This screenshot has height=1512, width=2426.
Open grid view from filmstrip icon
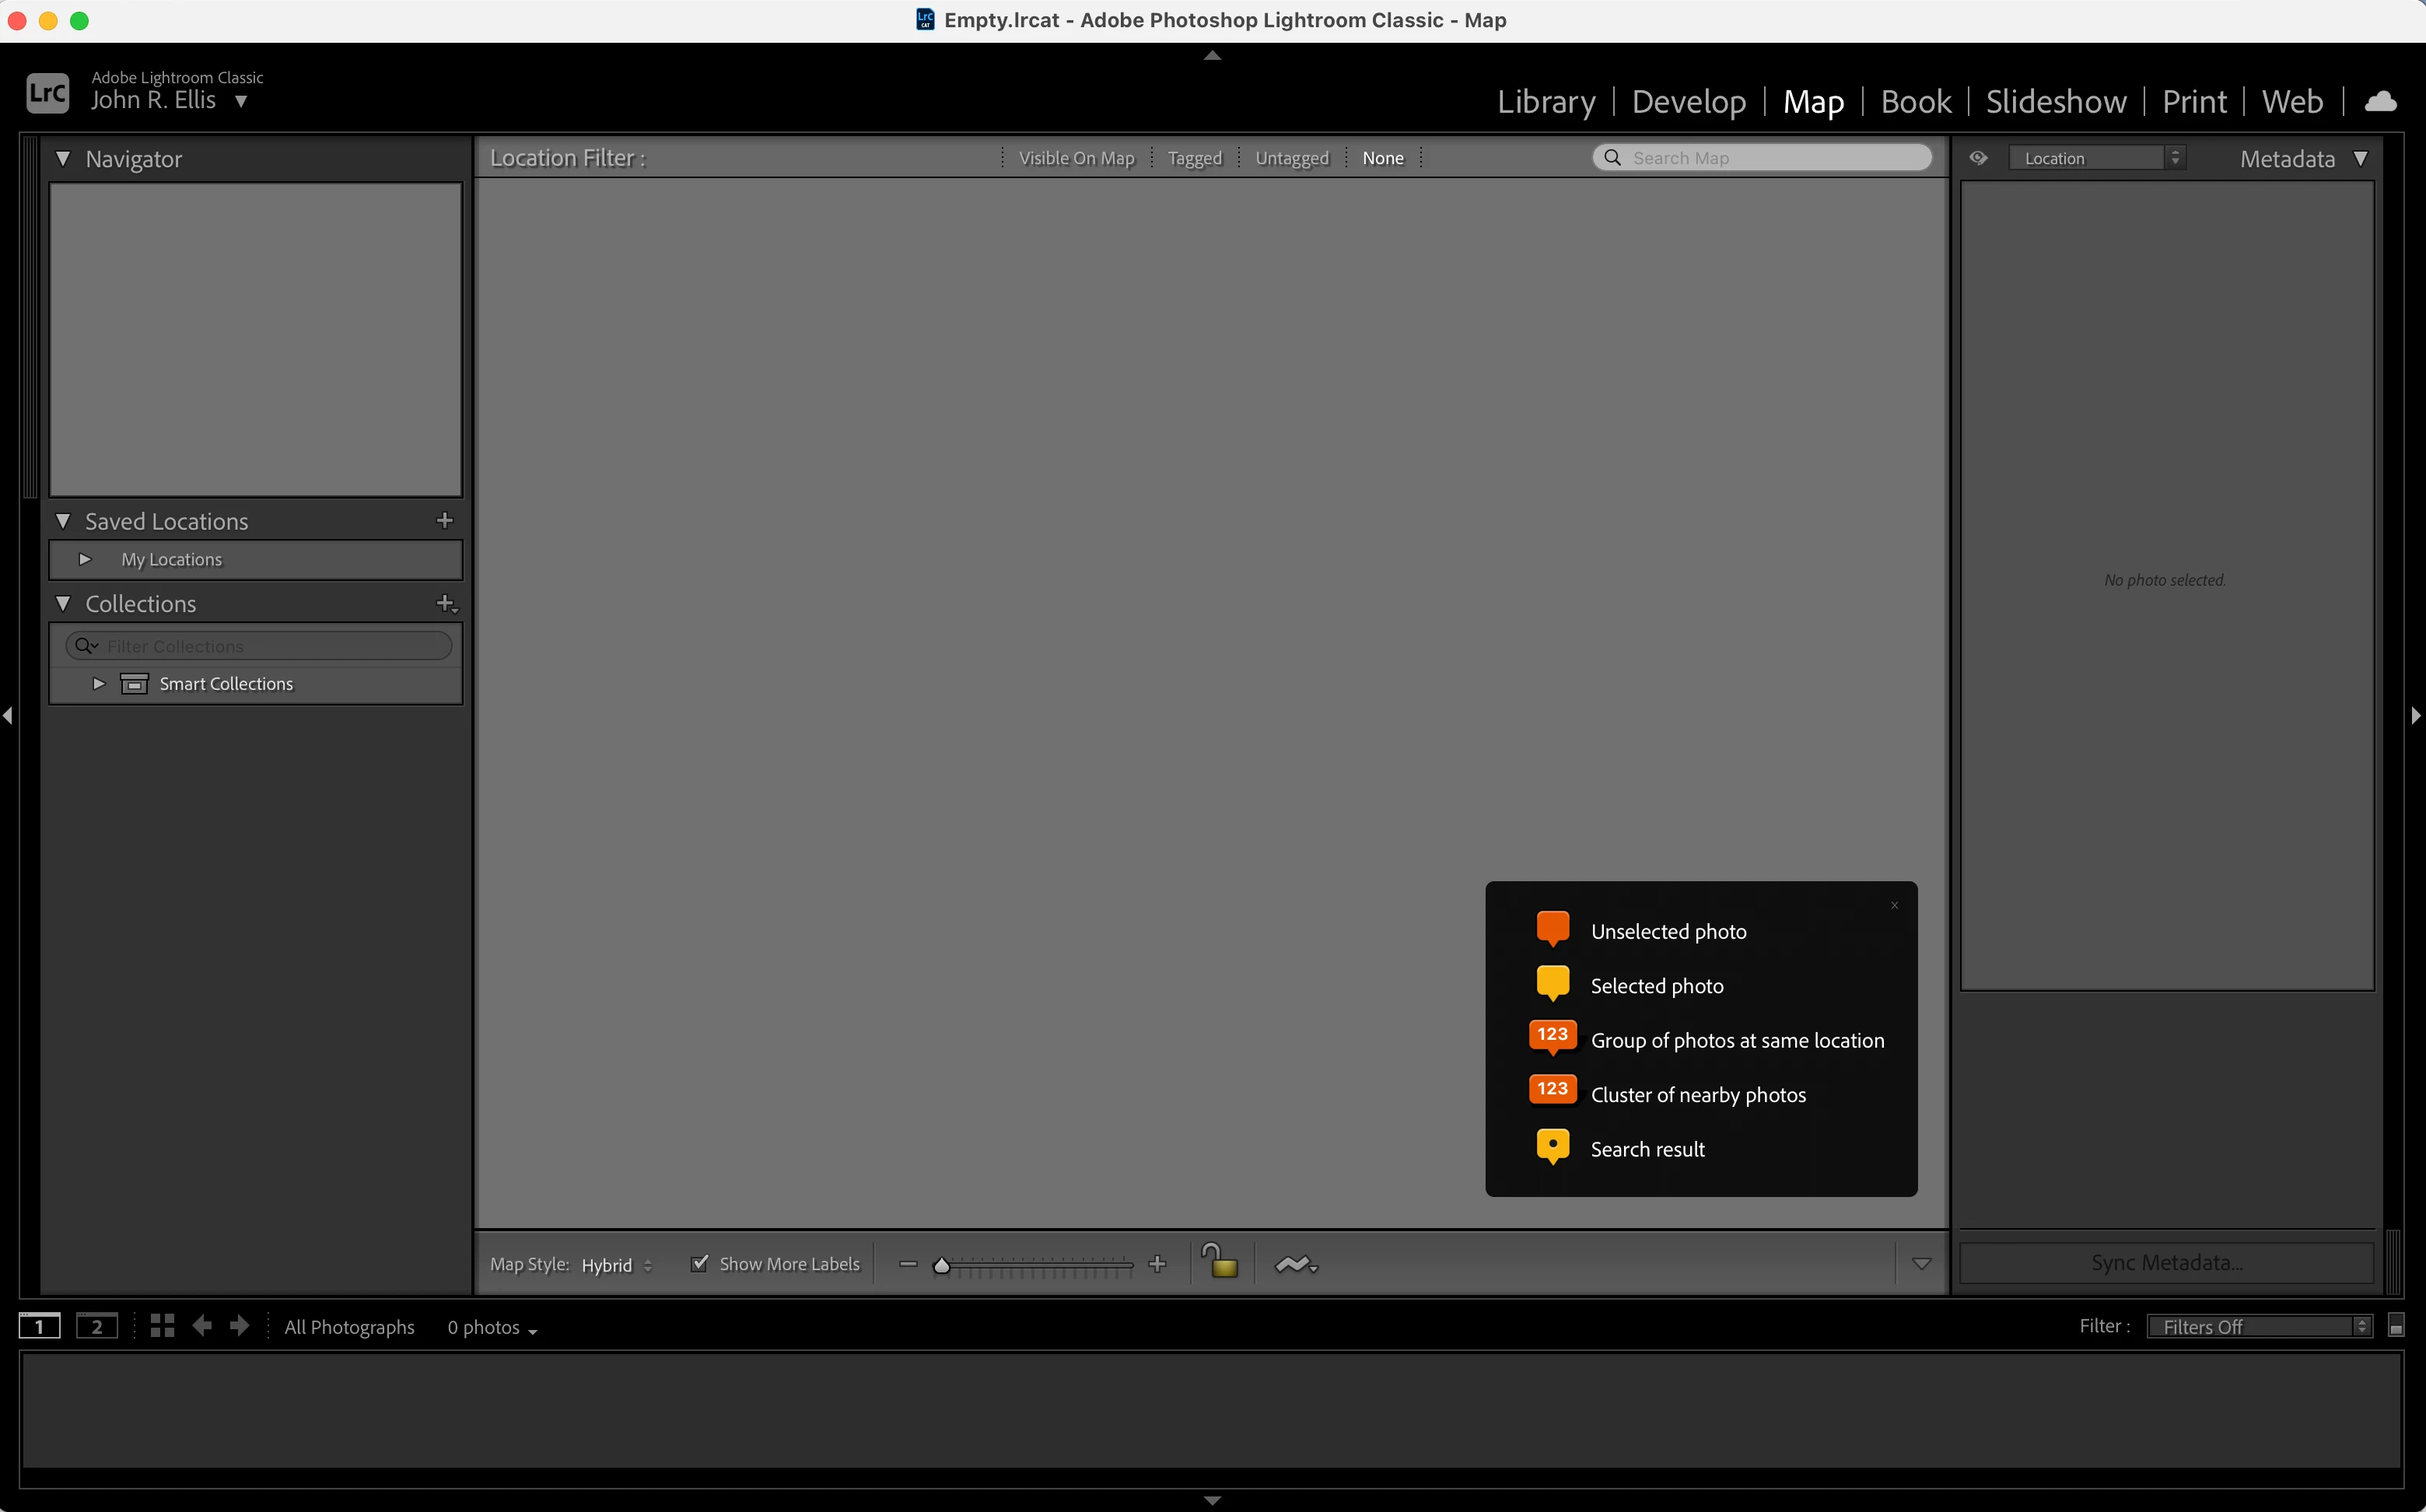tap(162, 1326)
